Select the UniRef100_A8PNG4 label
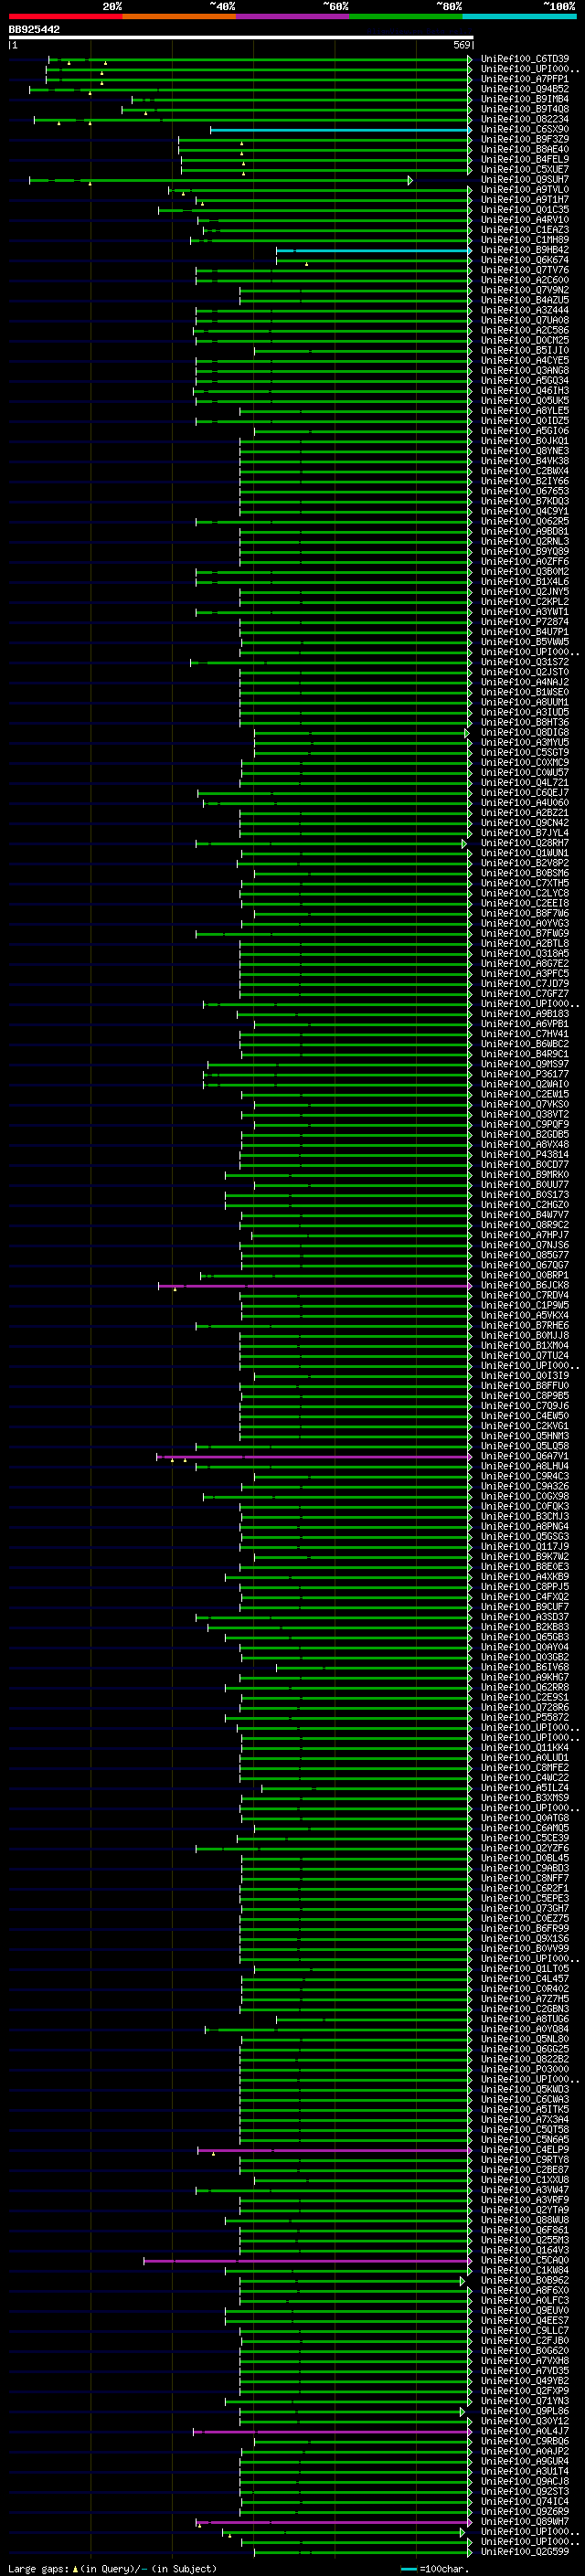The height and width of the screenshot is (2576, 585). [x=525, y=1528]
